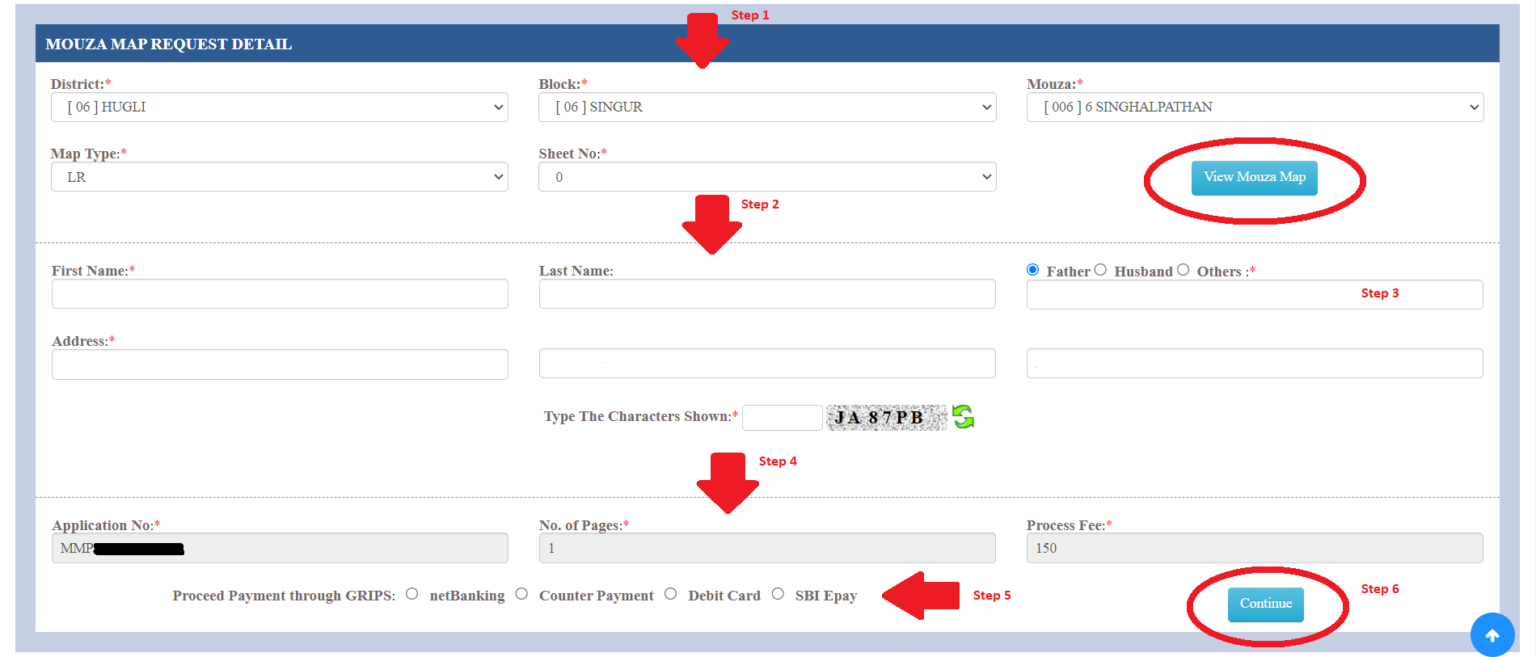Choose Counter Payment option
Screen dimensions: 1536x657
[521, 593]
